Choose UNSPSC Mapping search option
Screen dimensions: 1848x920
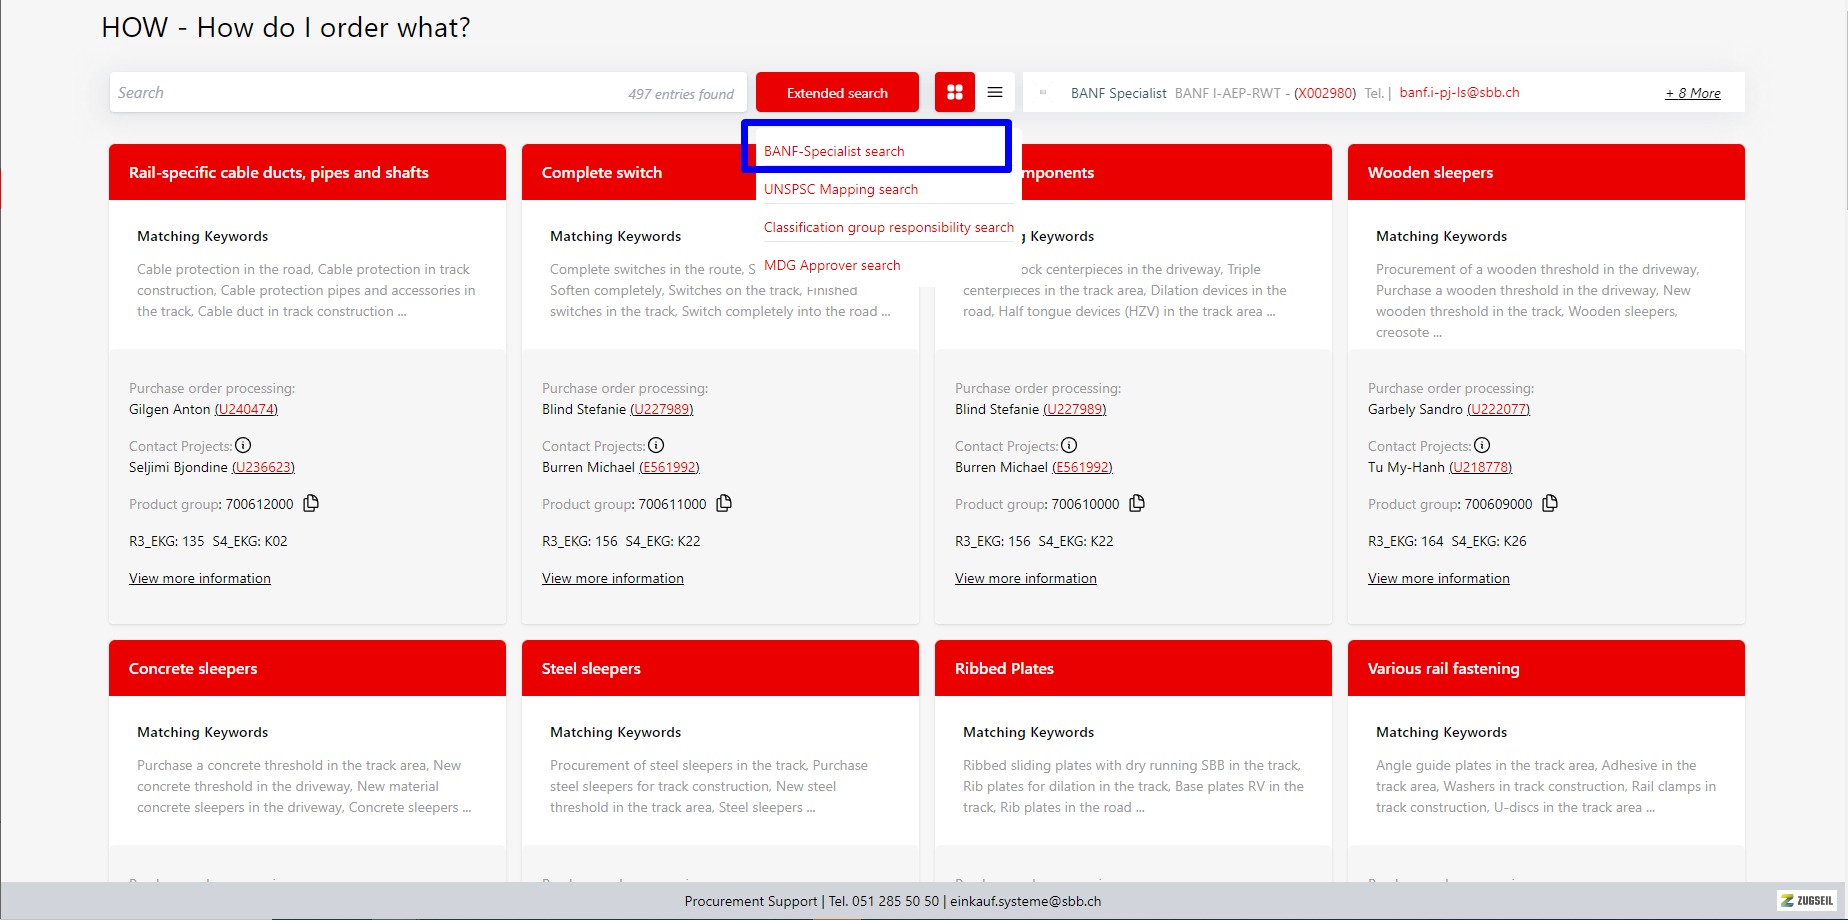click(840, 189)
